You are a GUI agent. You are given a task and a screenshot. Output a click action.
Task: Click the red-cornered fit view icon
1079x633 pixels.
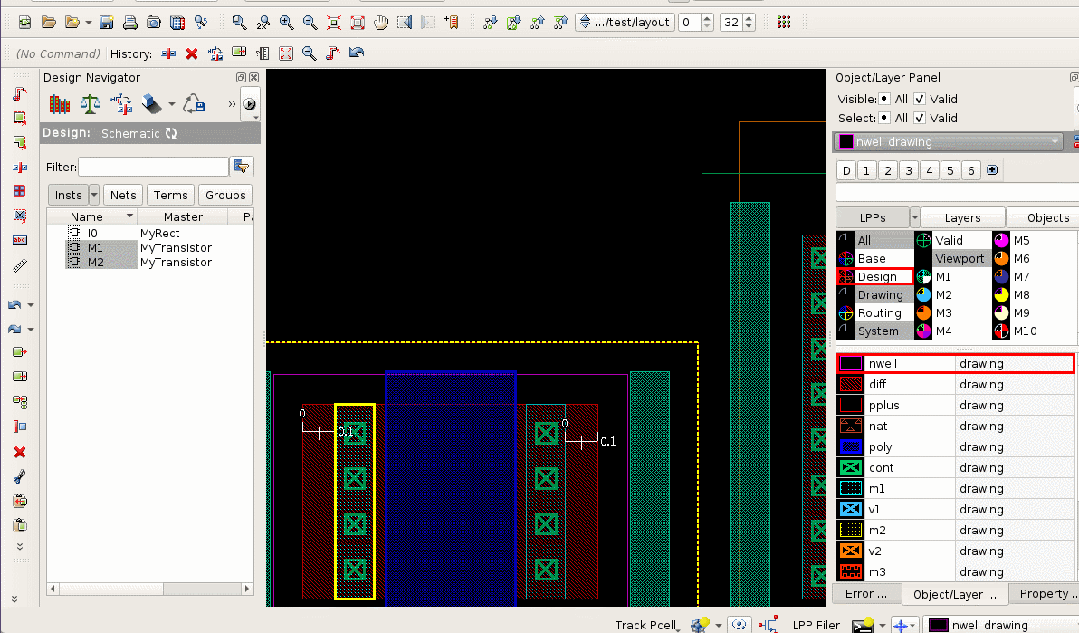tap(334, 22)
